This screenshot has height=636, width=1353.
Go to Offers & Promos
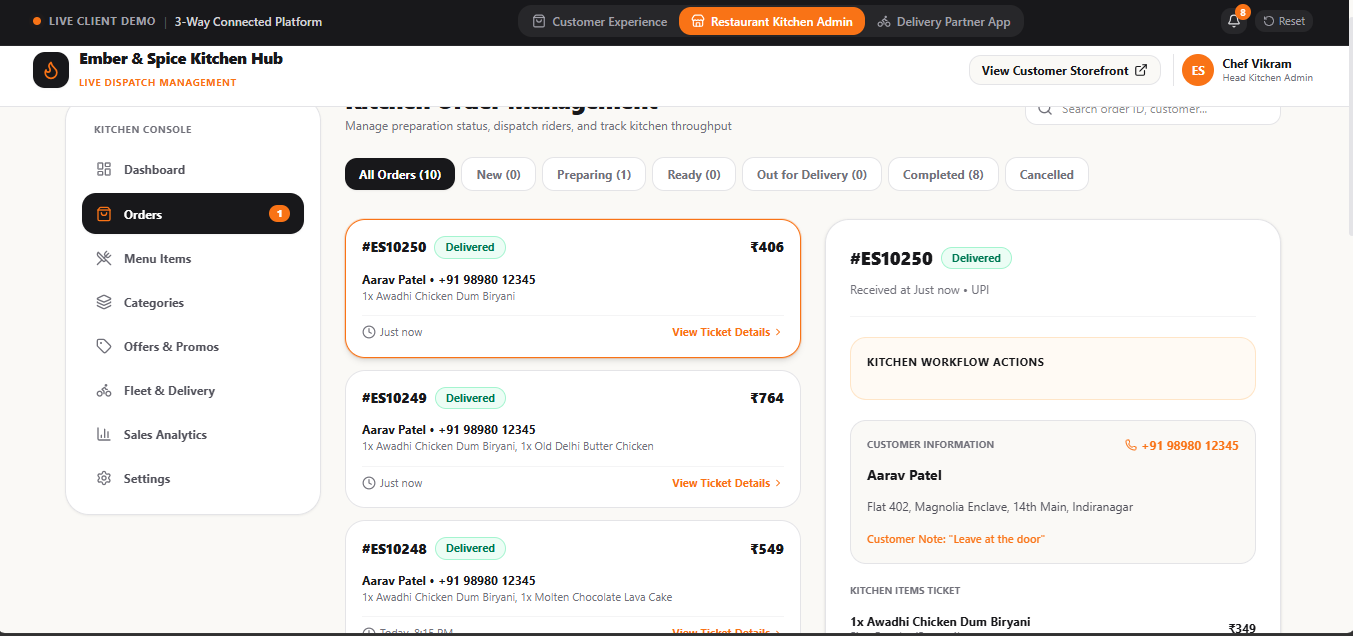tap(193, 346)
